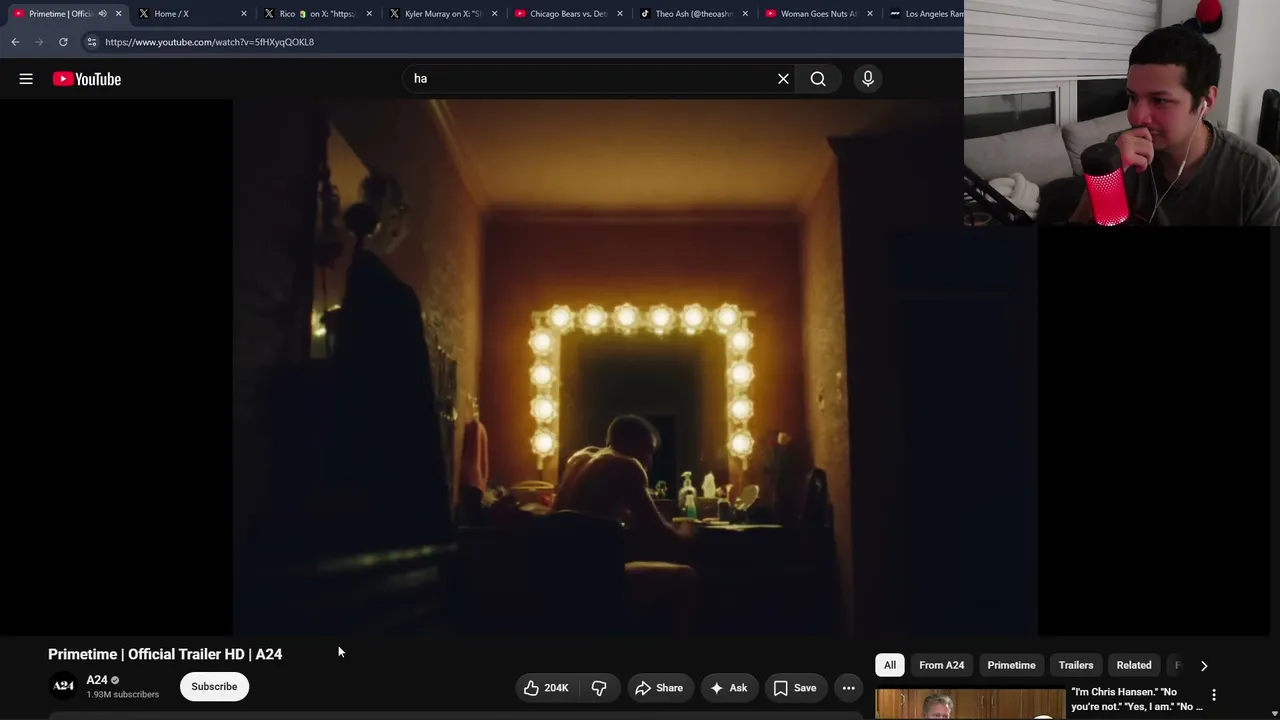Viewport: 1280px width, 720px height.
Task: Close the Rico on X tab
Action: click(369, 14)
